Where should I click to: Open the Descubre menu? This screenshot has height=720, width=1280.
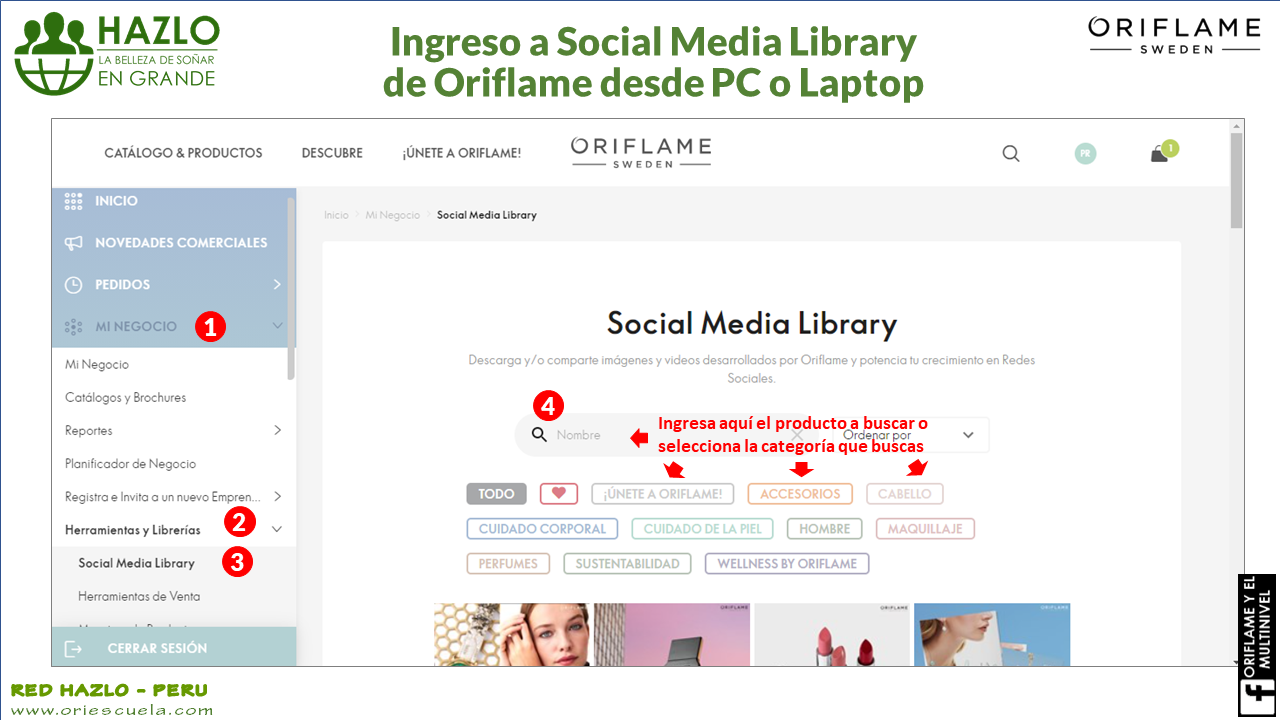(x=332, y=153)
